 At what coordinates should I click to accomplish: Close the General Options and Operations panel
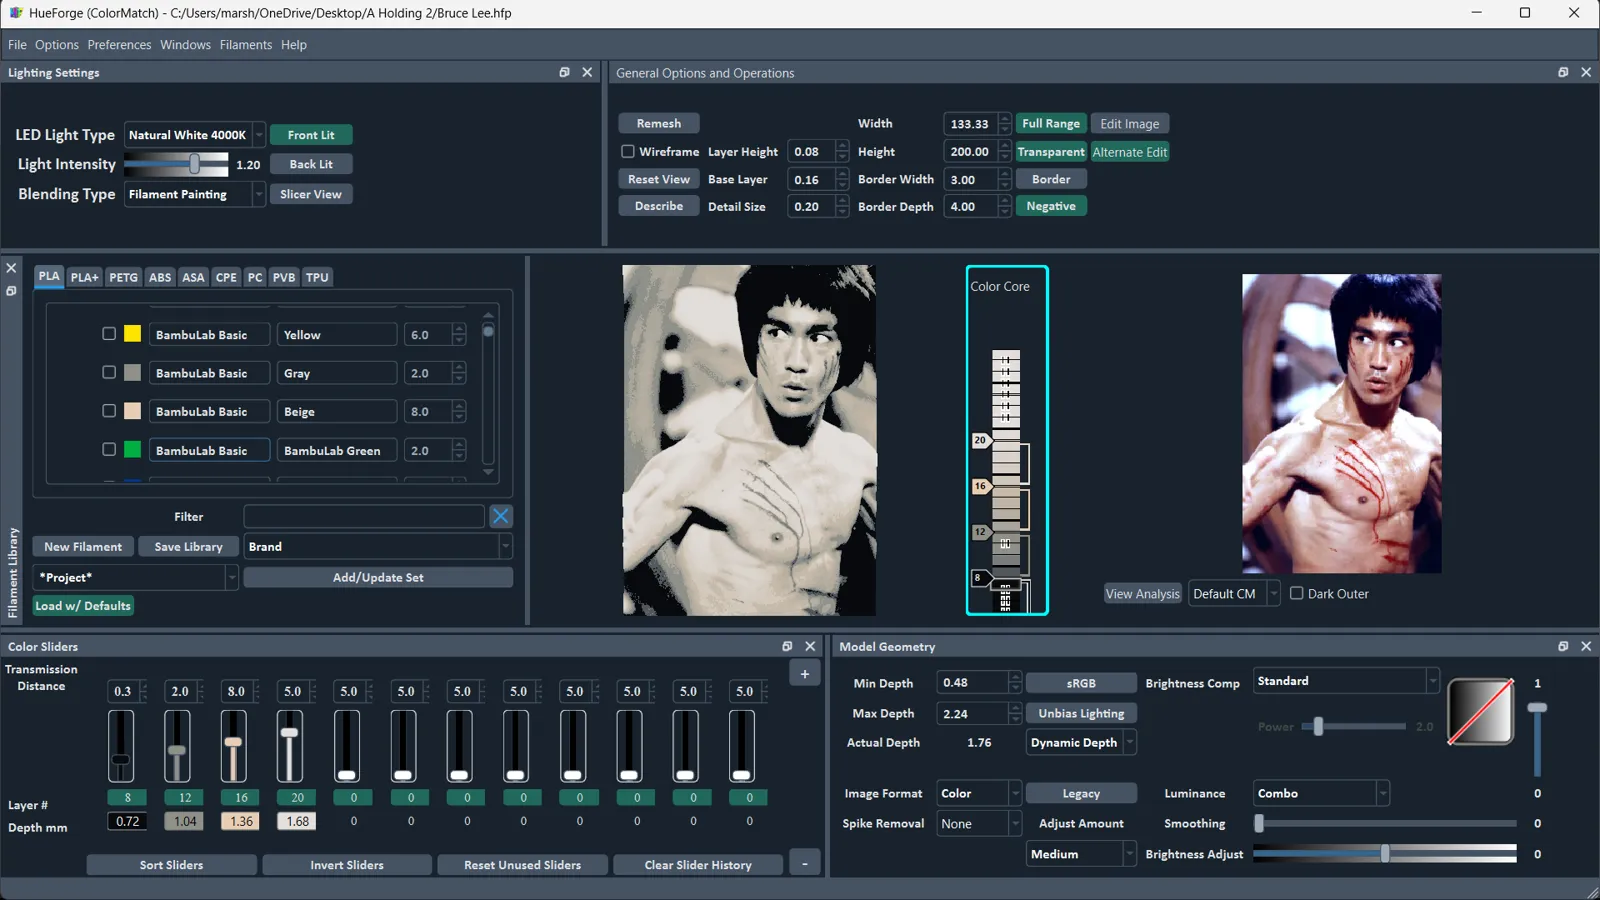(1586, 72)
